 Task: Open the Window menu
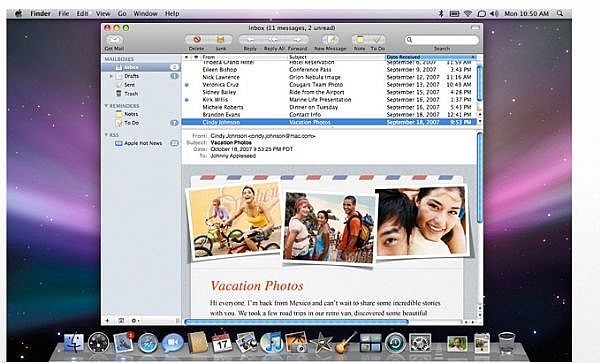click(x=145, y=13)
